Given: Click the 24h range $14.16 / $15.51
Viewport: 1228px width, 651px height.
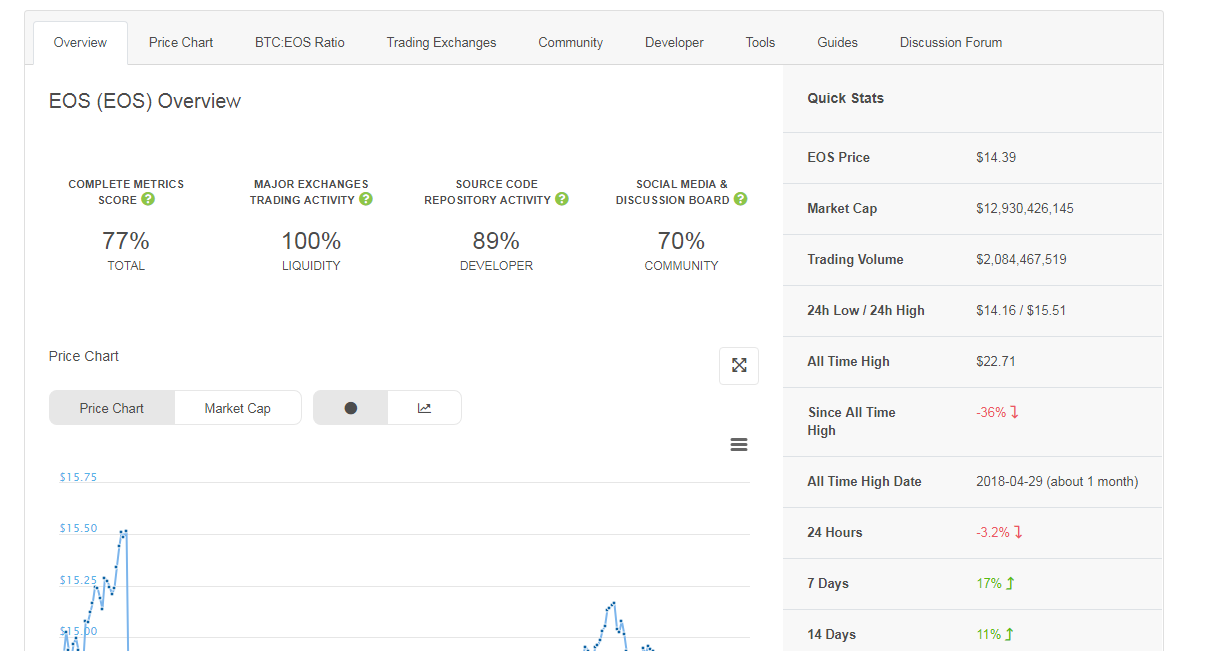Looking at the screenshot, I should pyautogui.click(x=1021, y=310).
